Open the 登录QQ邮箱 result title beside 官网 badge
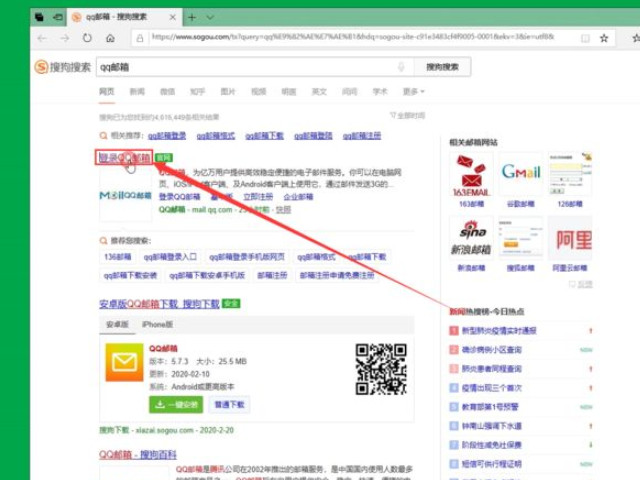Screen dimensions: 640x480 point(124,158)
